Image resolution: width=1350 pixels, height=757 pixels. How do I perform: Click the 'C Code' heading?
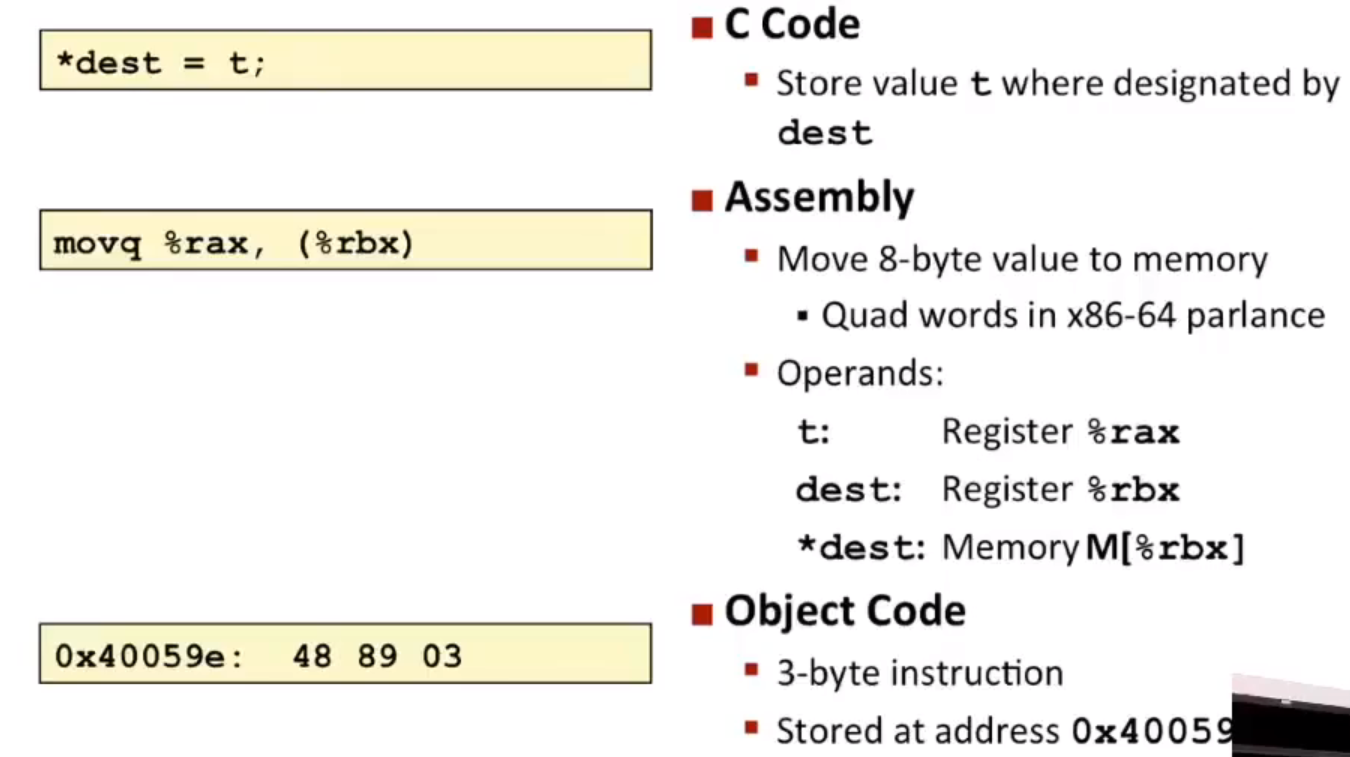[x=792, y=26]
